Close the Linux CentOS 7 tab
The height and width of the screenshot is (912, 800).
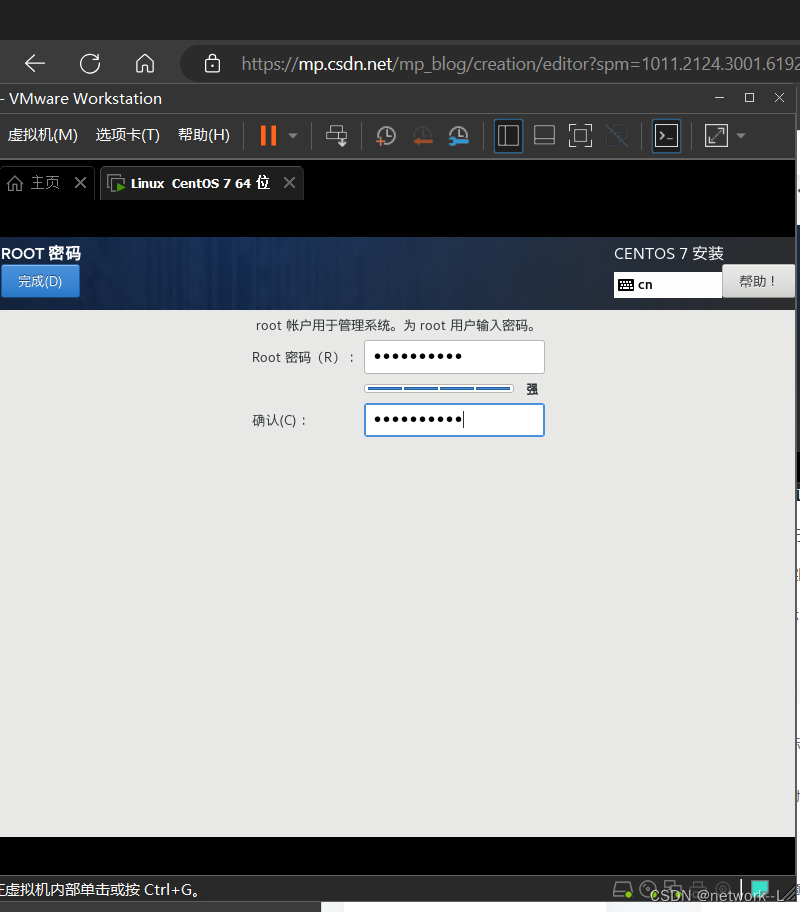(289, 183)
